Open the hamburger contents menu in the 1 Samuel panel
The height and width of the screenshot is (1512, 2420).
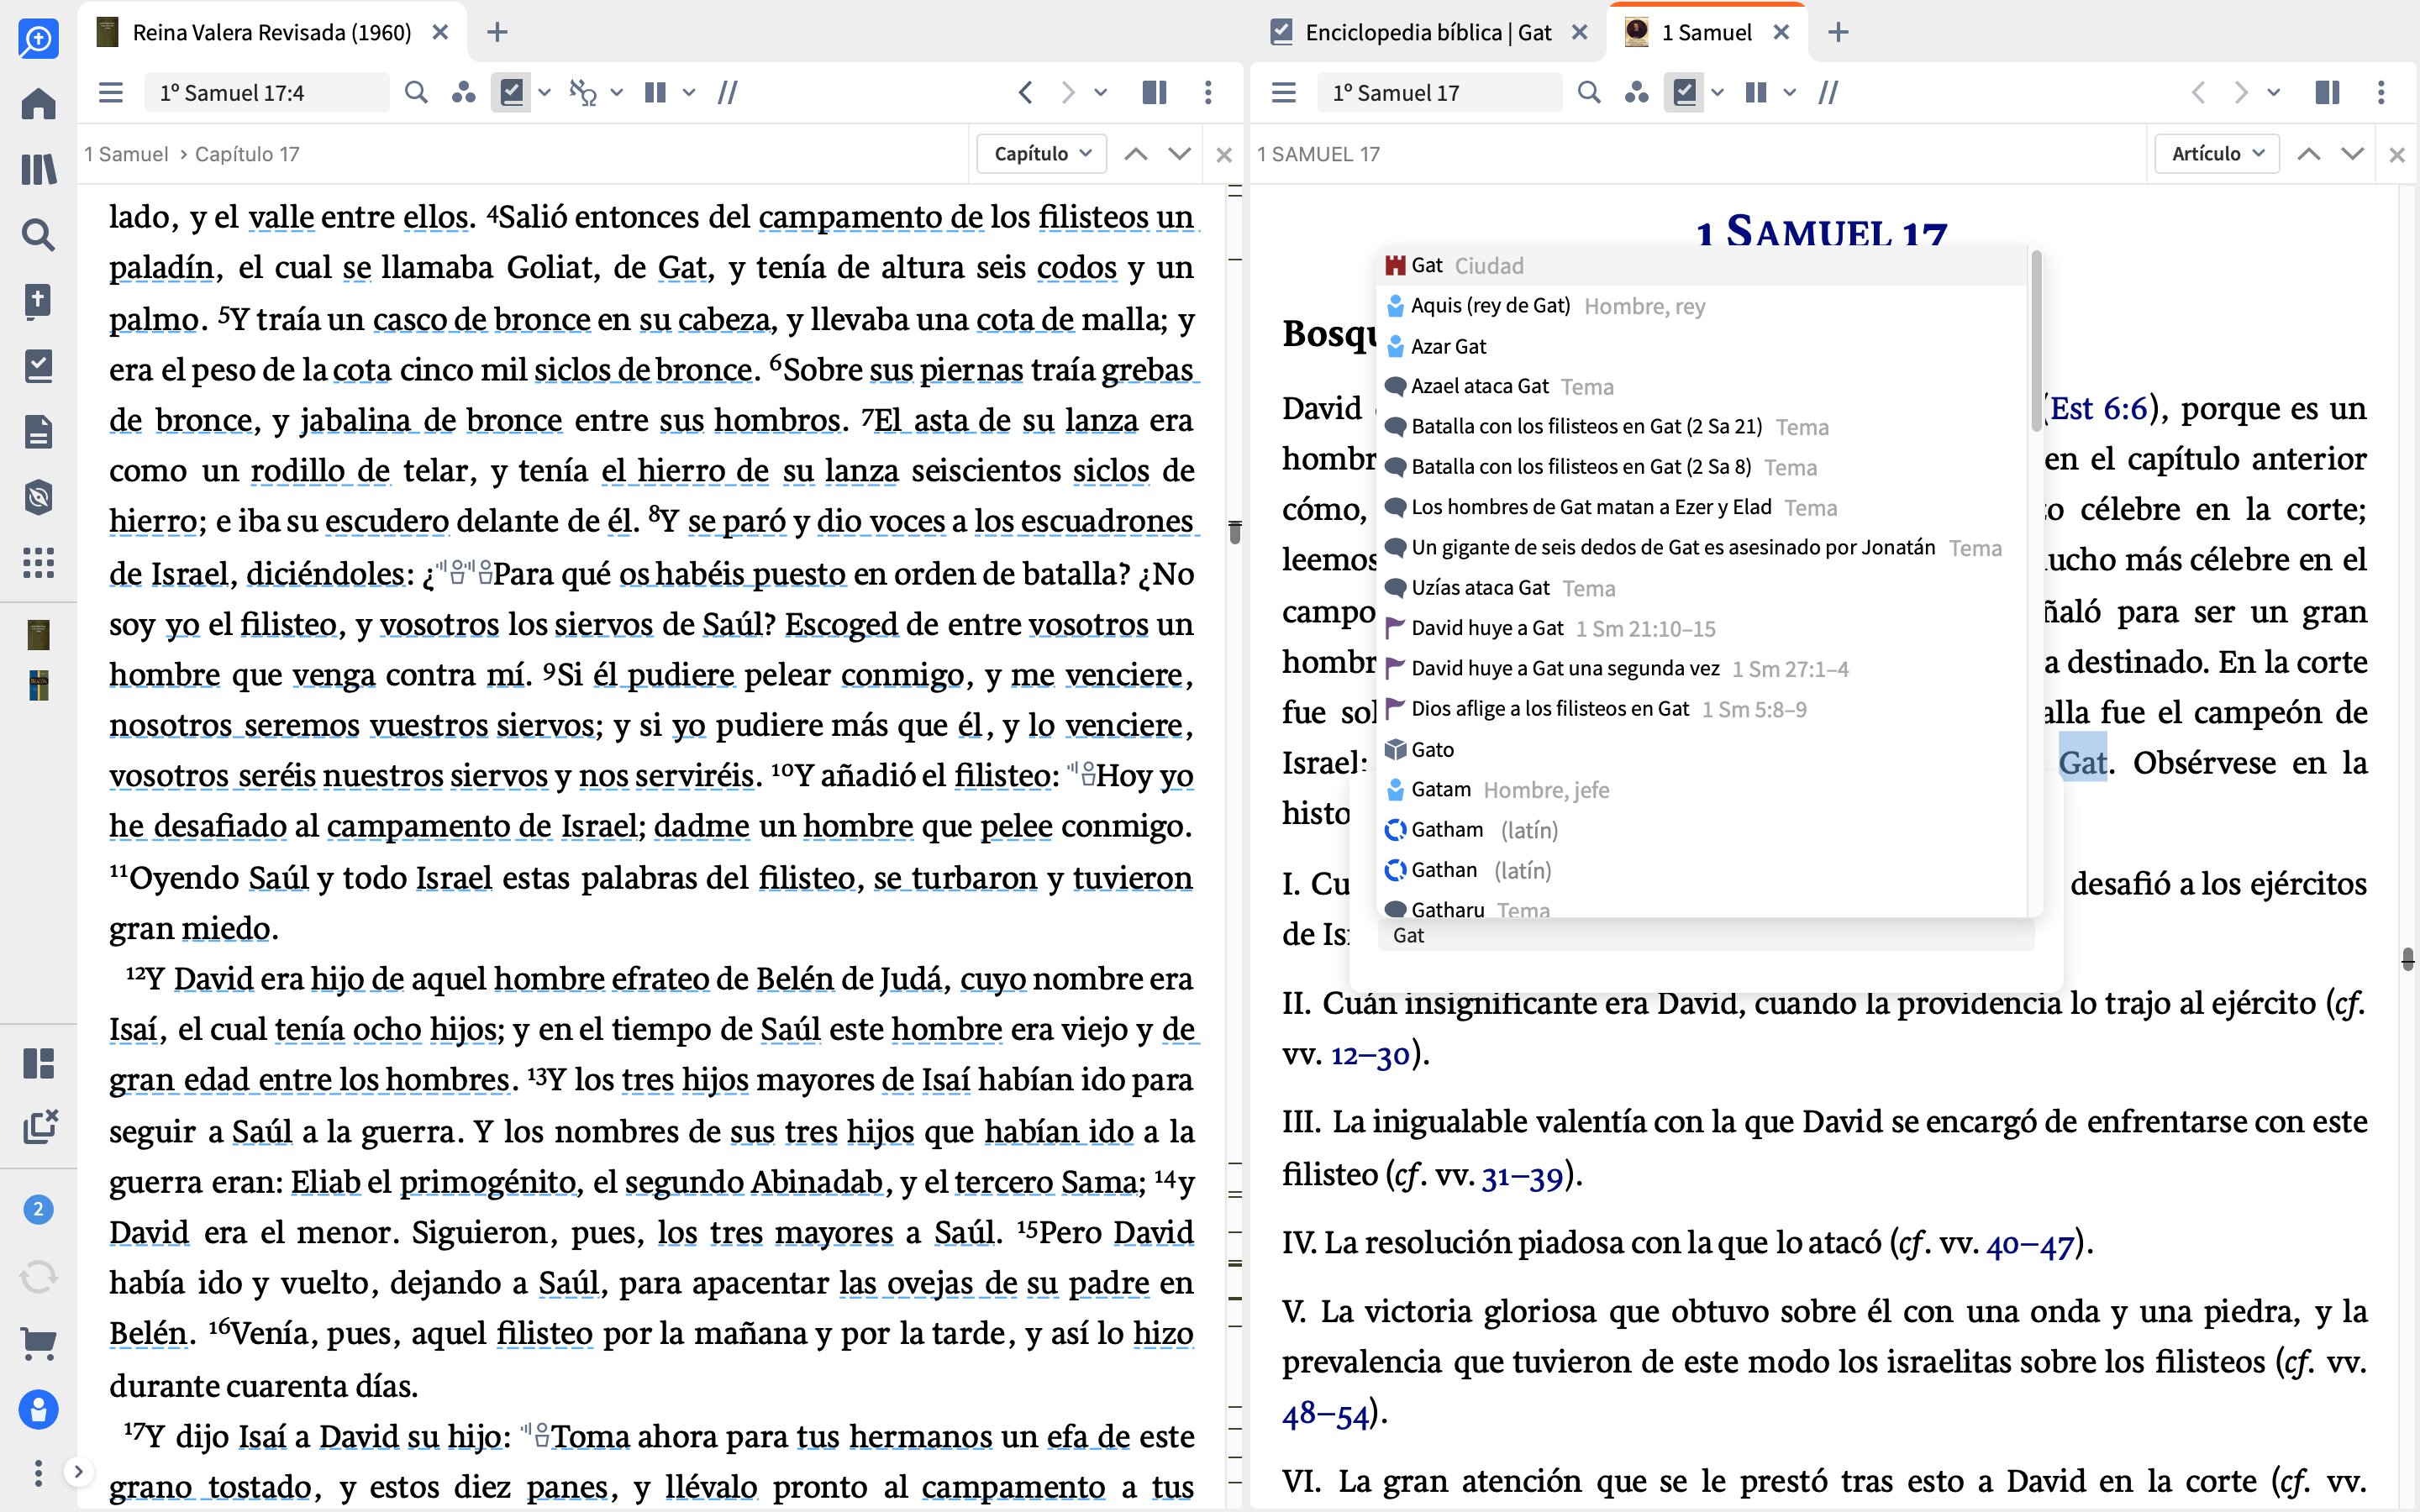coord(1284,93)
